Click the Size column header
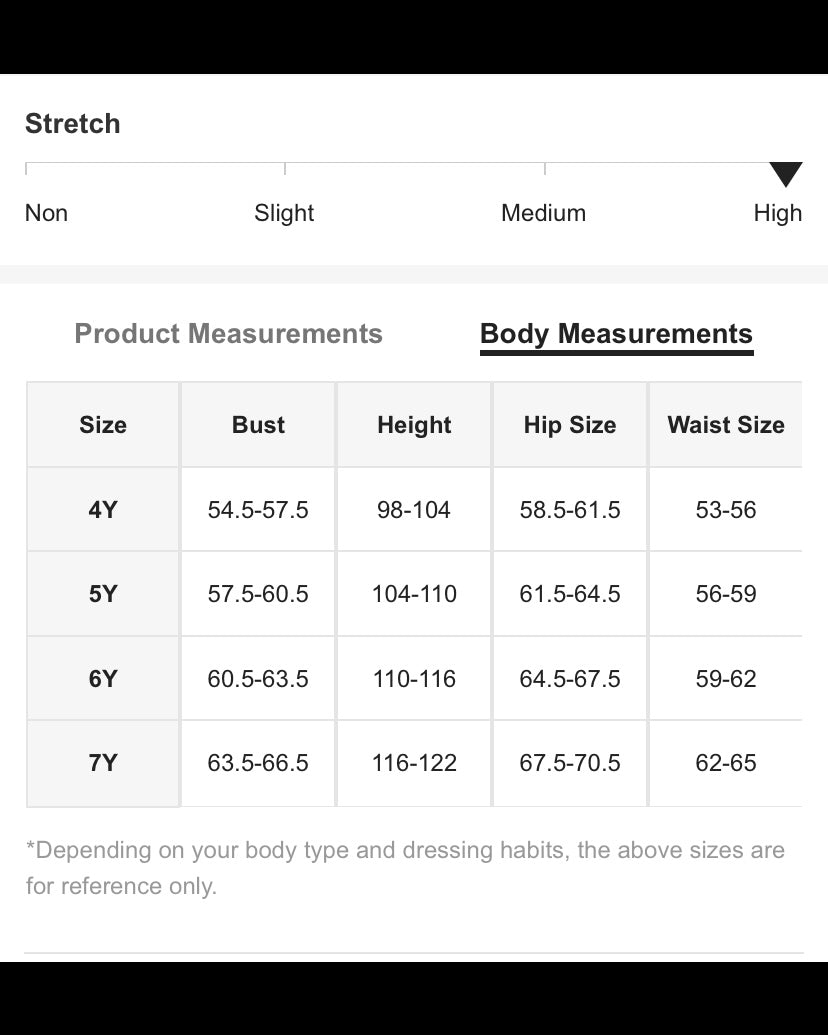The image size is (828, 1035). (x=102, y=424)
